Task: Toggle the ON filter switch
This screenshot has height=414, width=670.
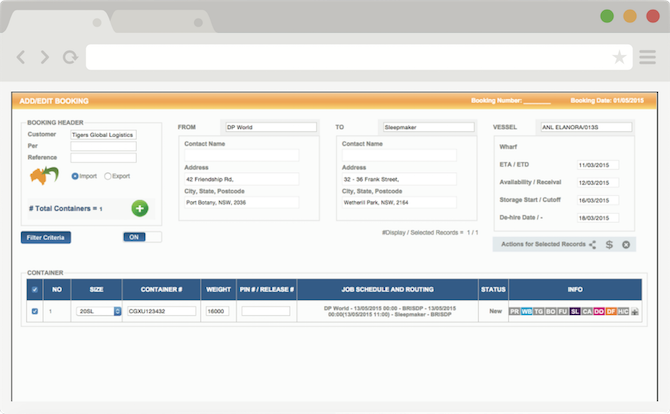Action: point(142,237)
